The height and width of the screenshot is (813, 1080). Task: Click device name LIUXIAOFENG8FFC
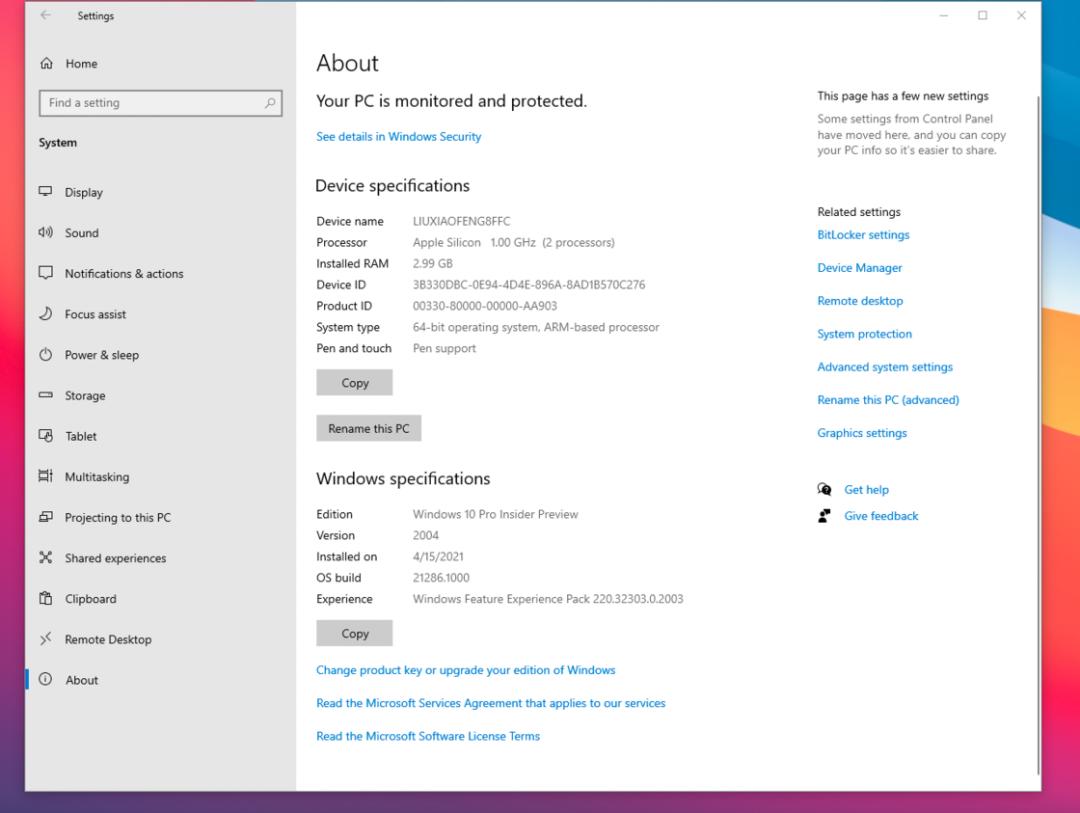tap(461, 221)
